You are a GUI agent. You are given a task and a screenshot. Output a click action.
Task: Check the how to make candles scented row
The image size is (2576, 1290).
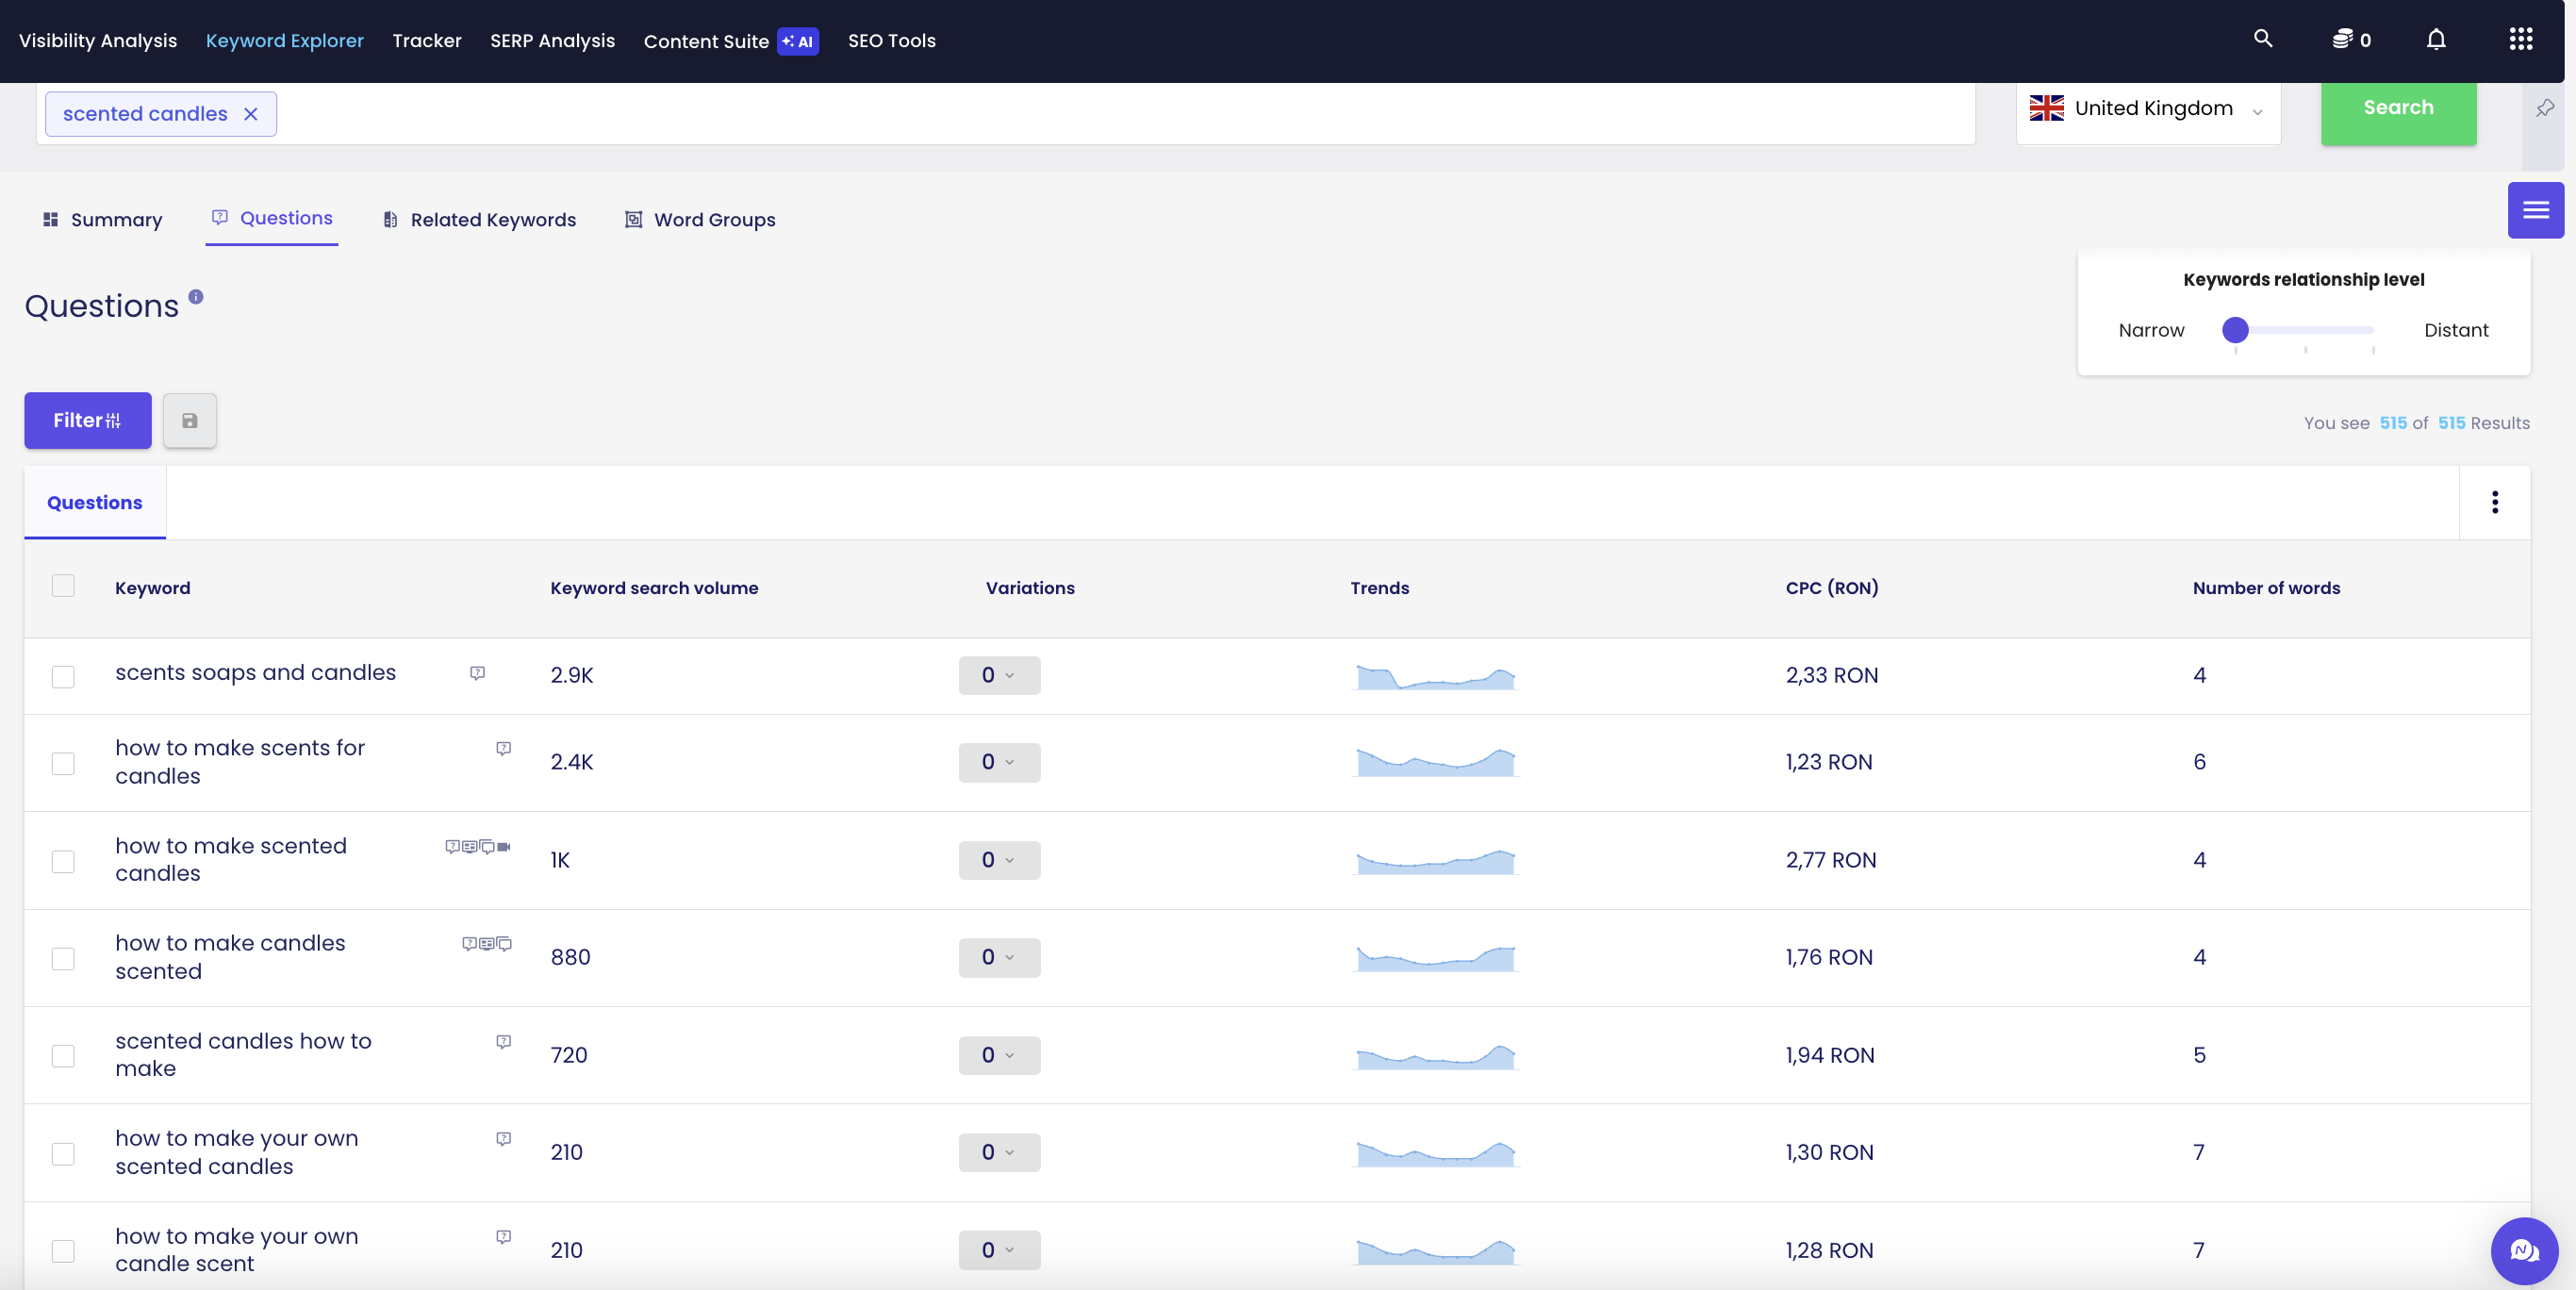[63, 959]
